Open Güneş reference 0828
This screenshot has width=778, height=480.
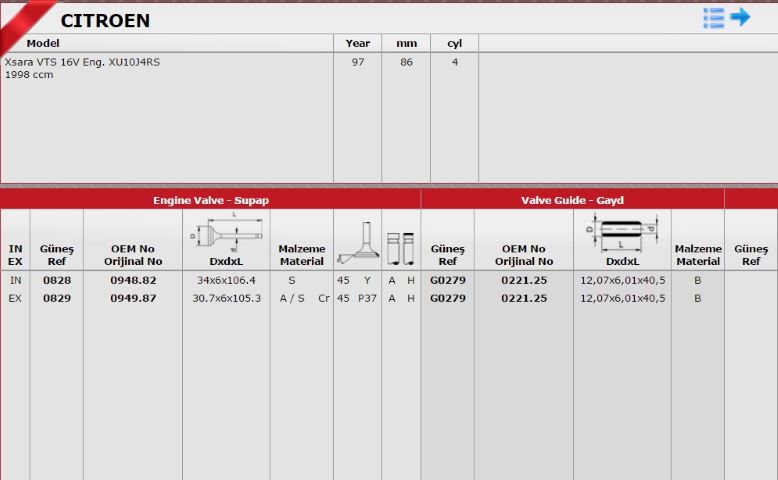[57, 280]
